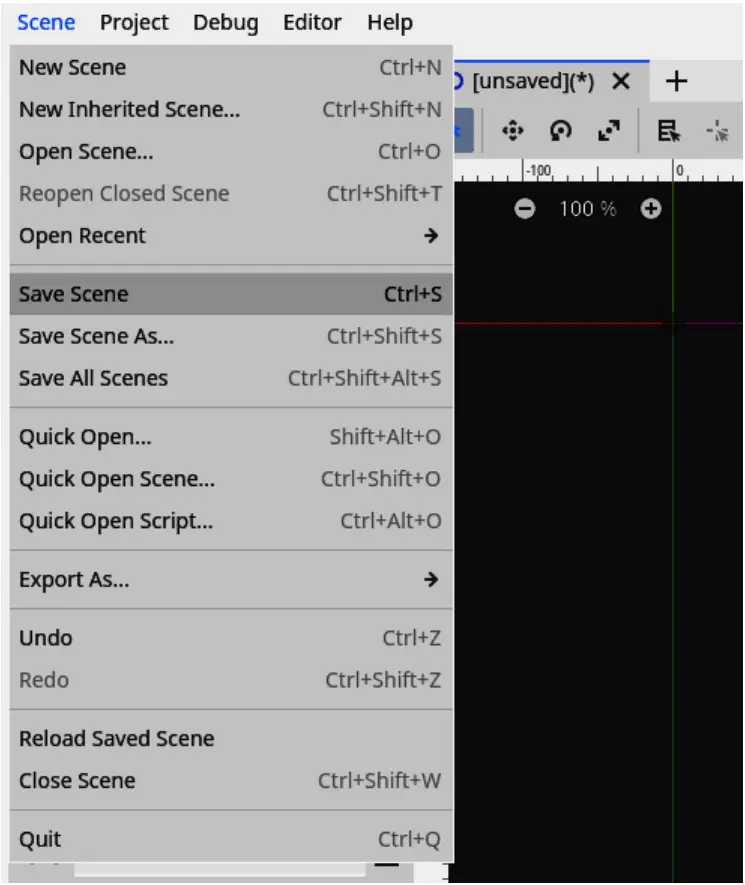Select the Move Mode tool
745x885 pixels.
(513, 131)
